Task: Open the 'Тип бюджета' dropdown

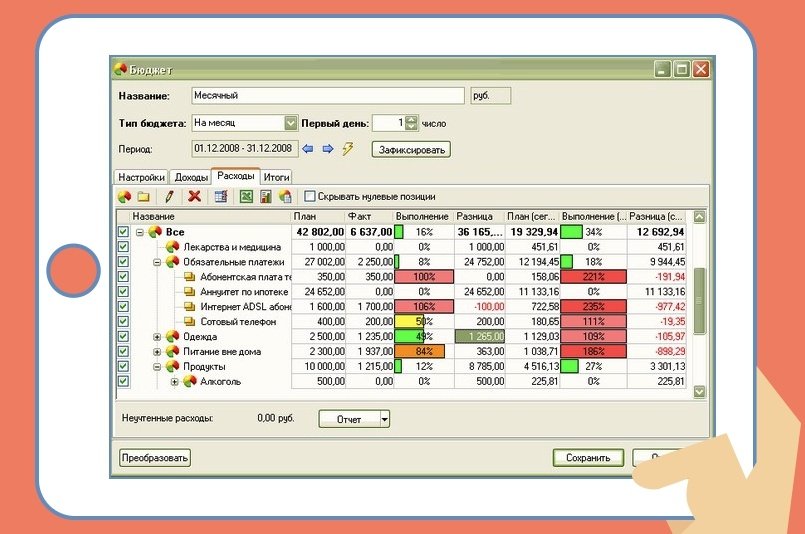Action: tap(291, 123)
